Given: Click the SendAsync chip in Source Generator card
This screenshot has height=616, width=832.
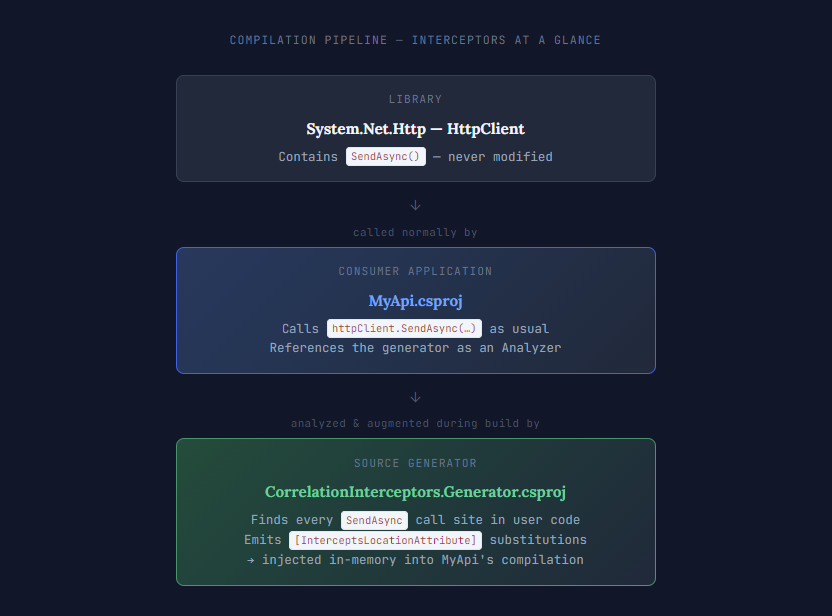Looking at the screenshot, I should 374,520.
